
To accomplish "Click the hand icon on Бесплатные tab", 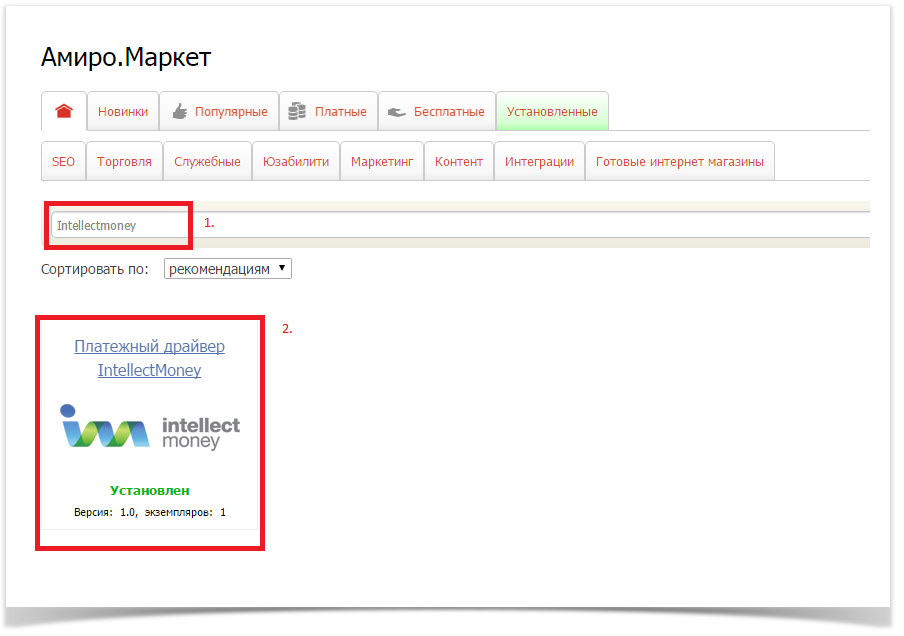I will [x=396, y=112].
